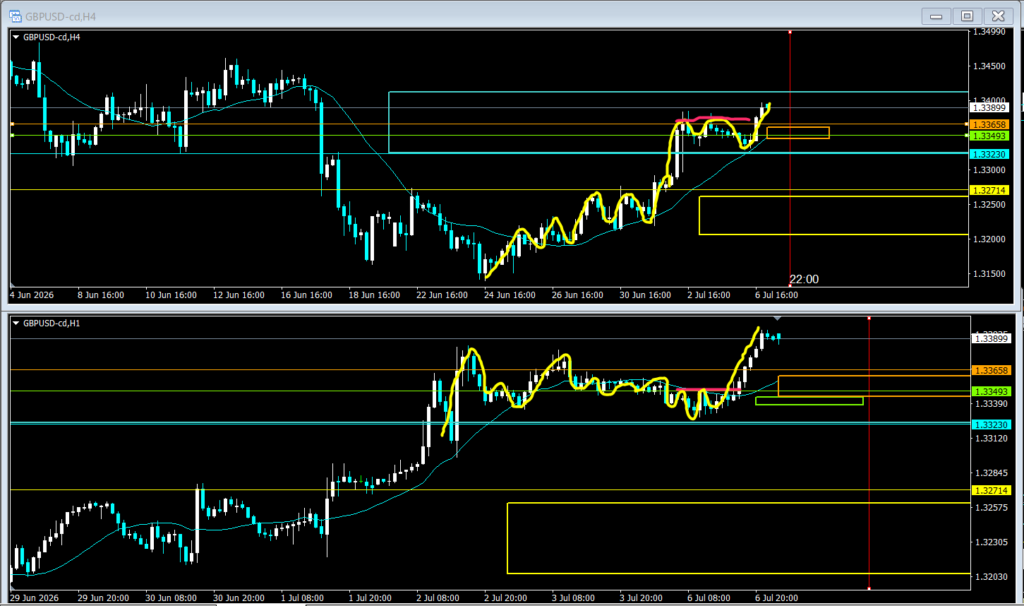Click the 30 Jun 16:00 label on the H4 time axis

pos(645,295)
